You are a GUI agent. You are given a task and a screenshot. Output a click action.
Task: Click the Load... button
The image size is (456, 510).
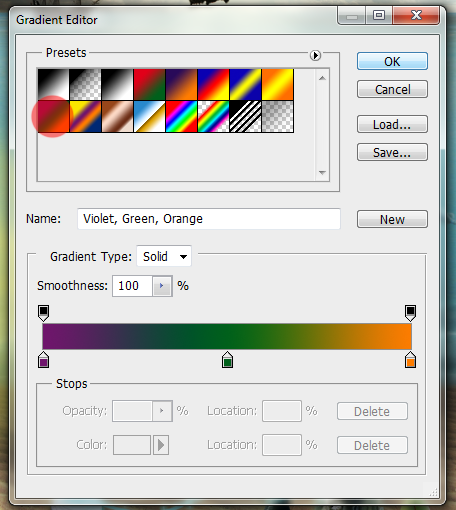[392, 124]
